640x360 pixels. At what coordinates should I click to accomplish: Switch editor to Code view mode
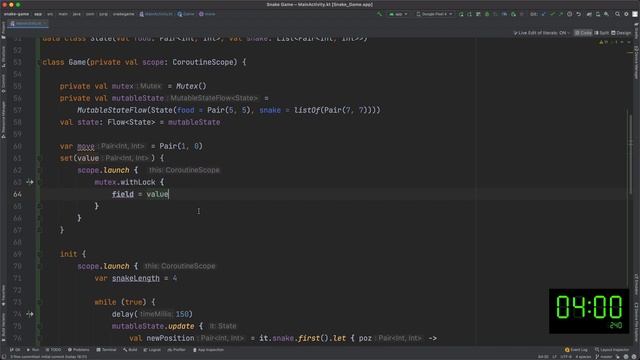[x=583, y=33]
